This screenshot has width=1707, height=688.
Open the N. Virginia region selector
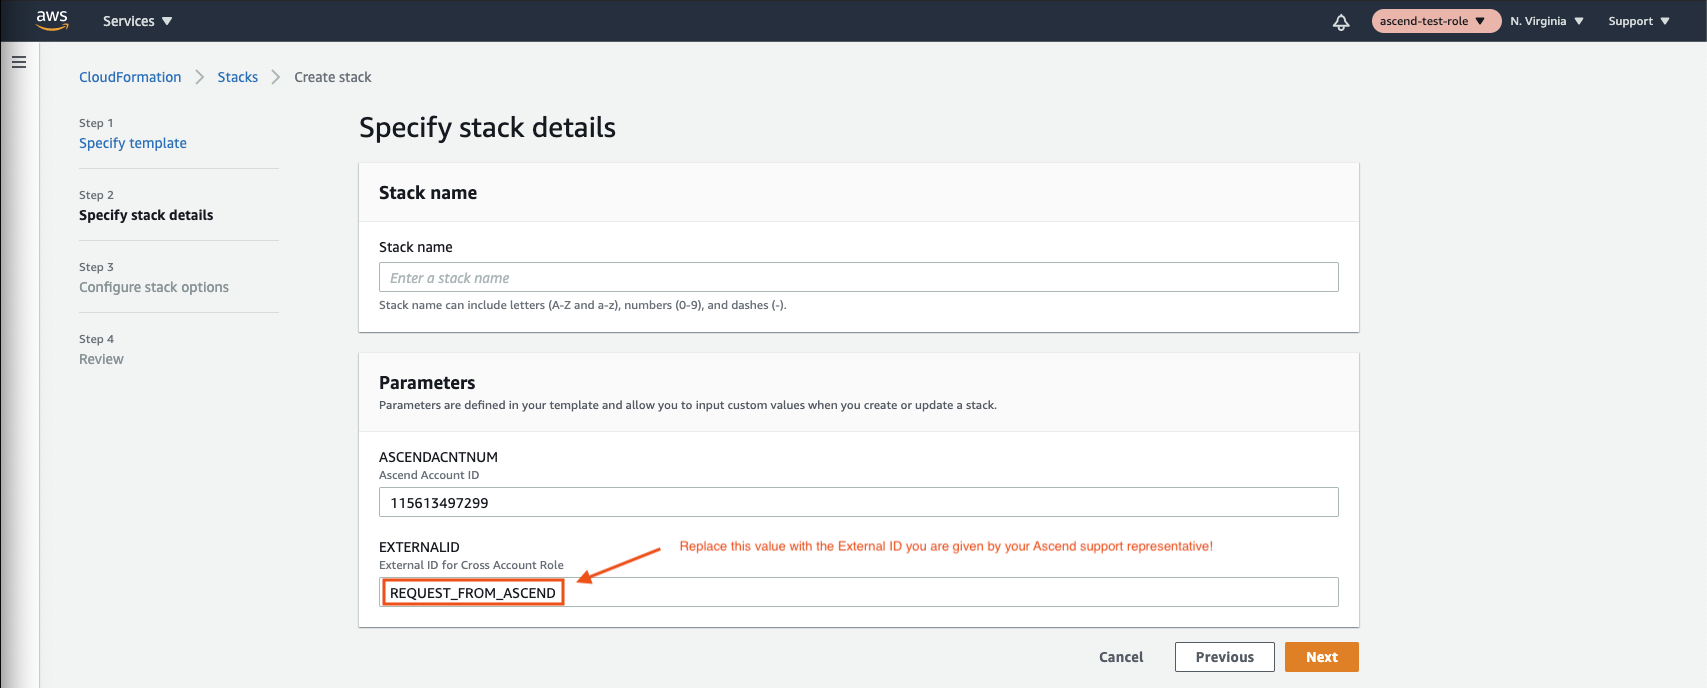tap(1547, 21)
